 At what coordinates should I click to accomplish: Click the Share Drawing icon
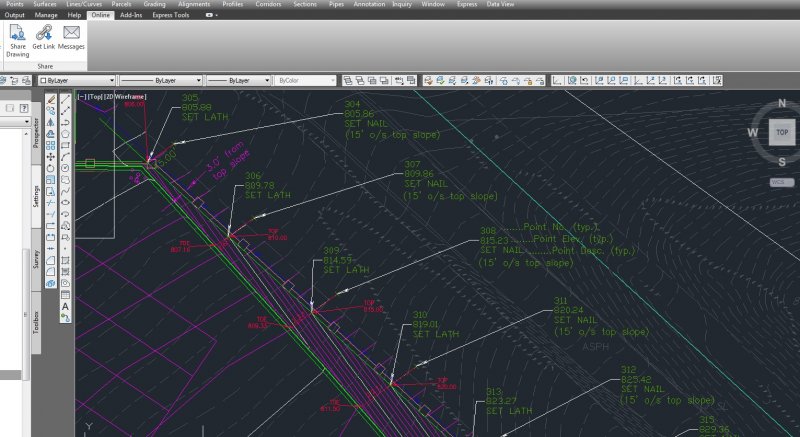tap(17, 34)
